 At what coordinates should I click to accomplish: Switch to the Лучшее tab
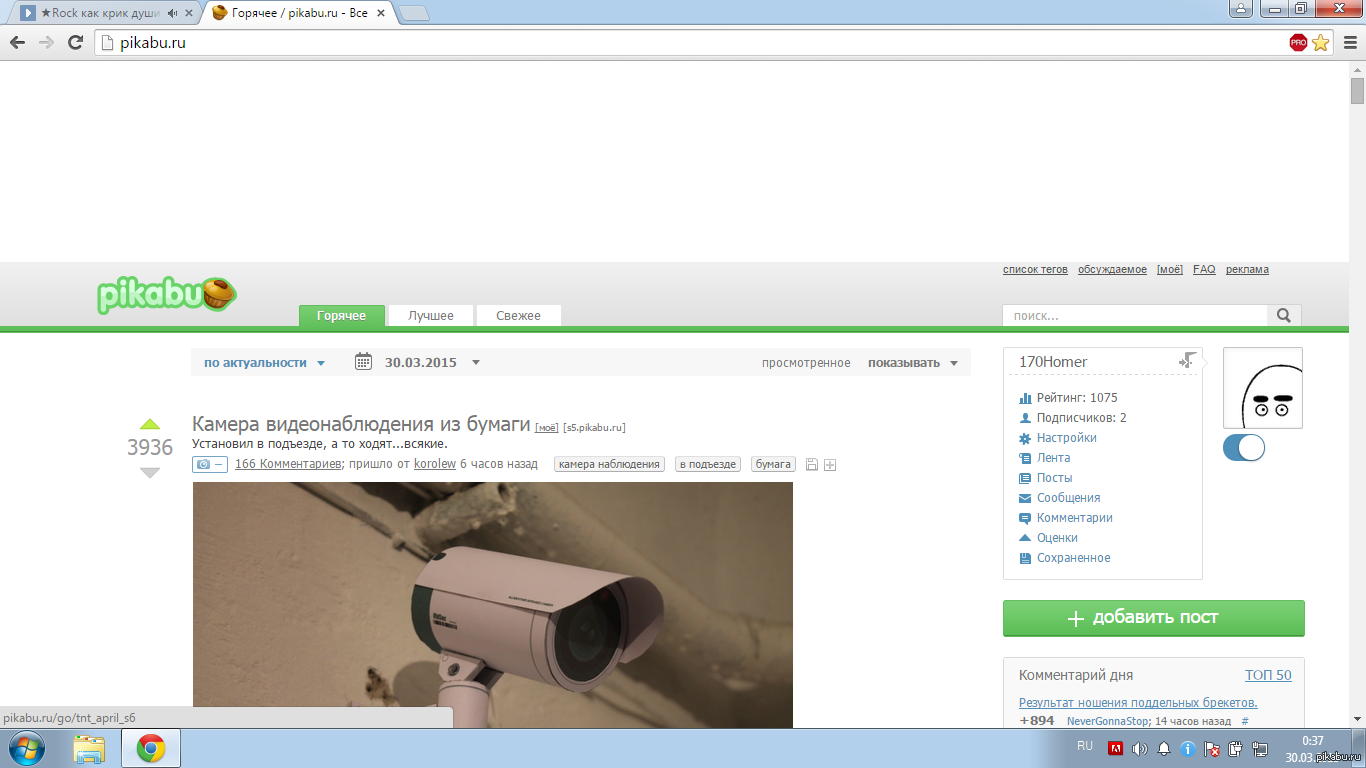click(x=431, y=315)
